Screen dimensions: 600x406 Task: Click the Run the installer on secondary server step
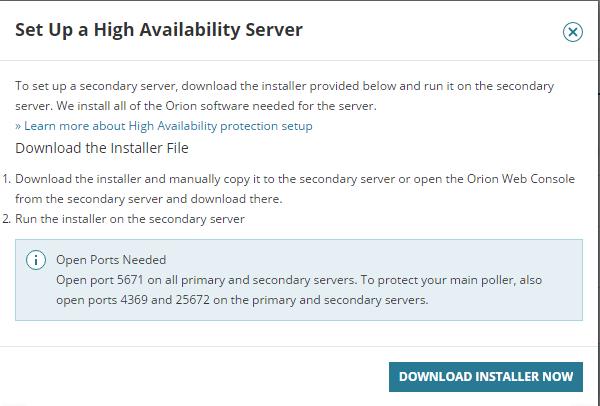pos(130,218)
